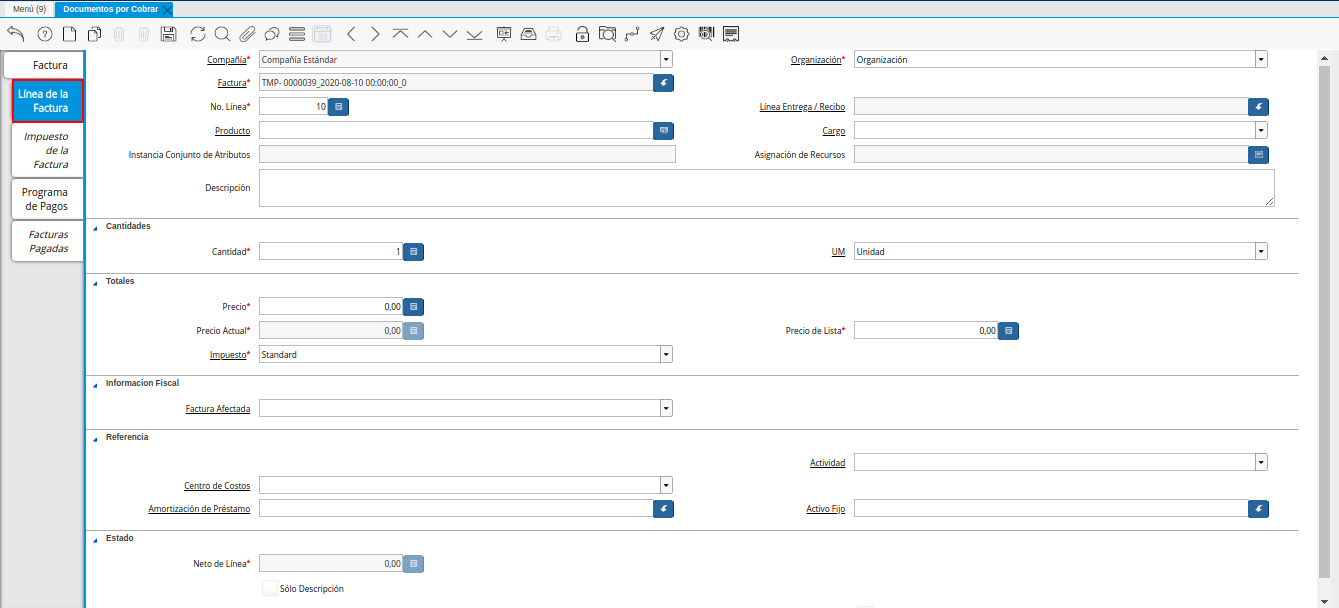Click the undo arrow in the toolbar
Image resolution: width=1339 pixels, height=608 pixels.
tap(15, 34)
